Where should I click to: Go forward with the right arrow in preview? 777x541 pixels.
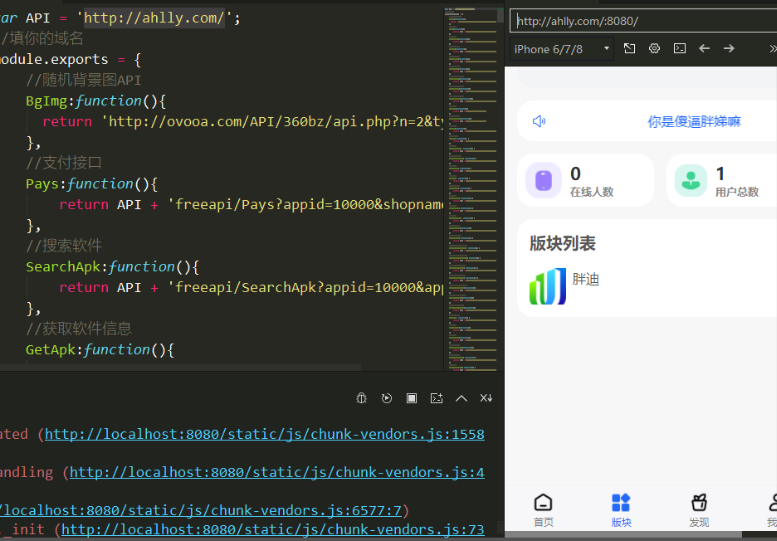(729, 48)
